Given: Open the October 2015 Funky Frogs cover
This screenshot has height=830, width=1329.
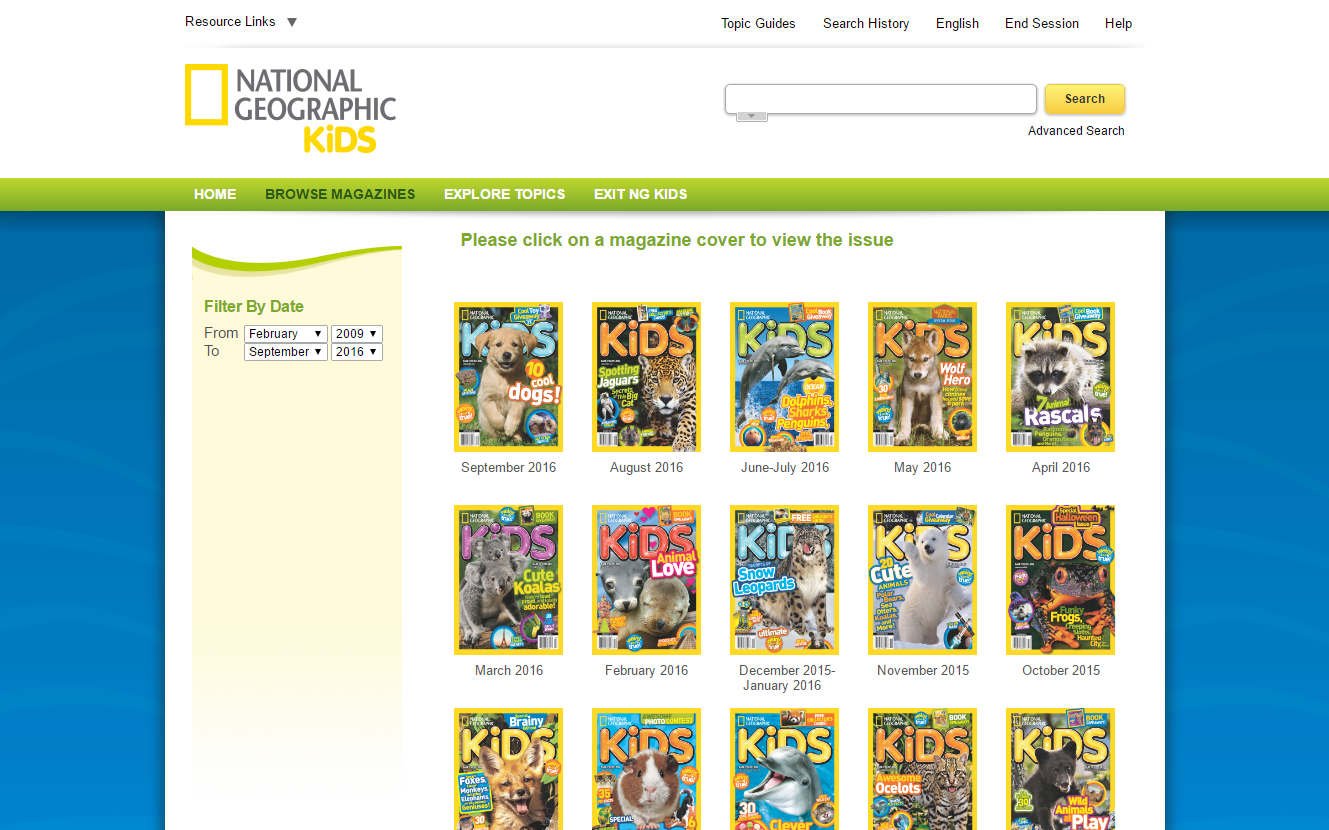Looking at the screenshot, I should [x=1060, y=580].
